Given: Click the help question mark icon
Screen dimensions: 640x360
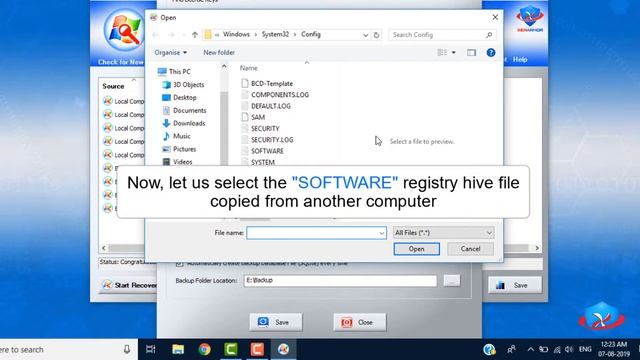Looking at the screenshot, I should [491, 53].
